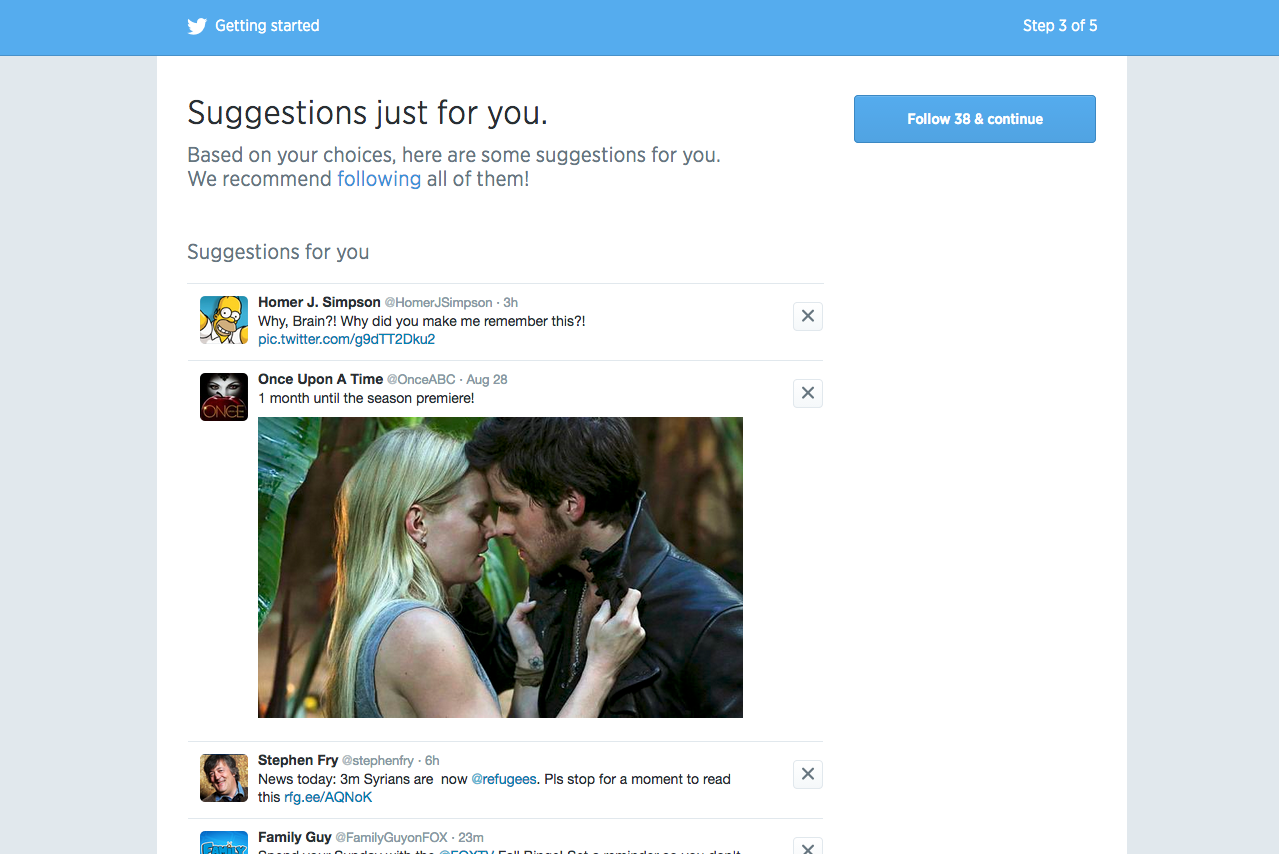Screen dimensions: 1279x854
Task: Open Once Upon A Time avatar
Action: point(224,397)
